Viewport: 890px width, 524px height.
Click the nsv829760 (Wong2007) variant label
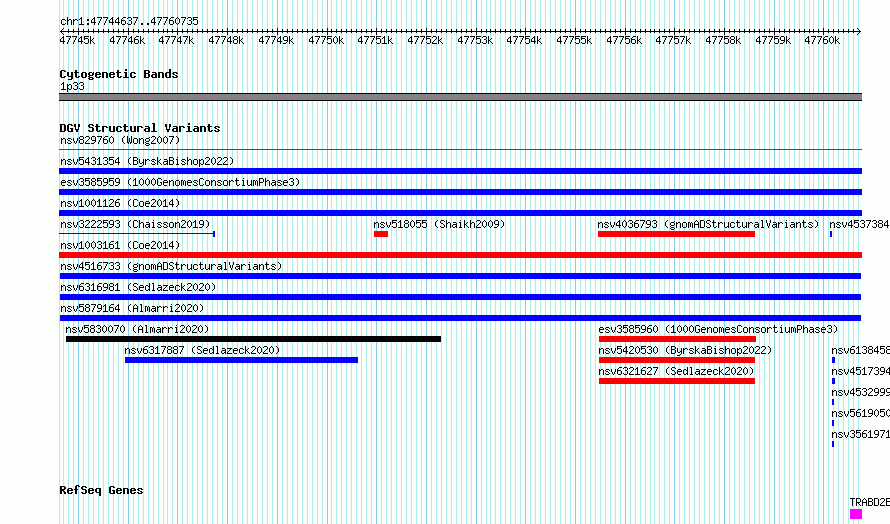point(120,140)
